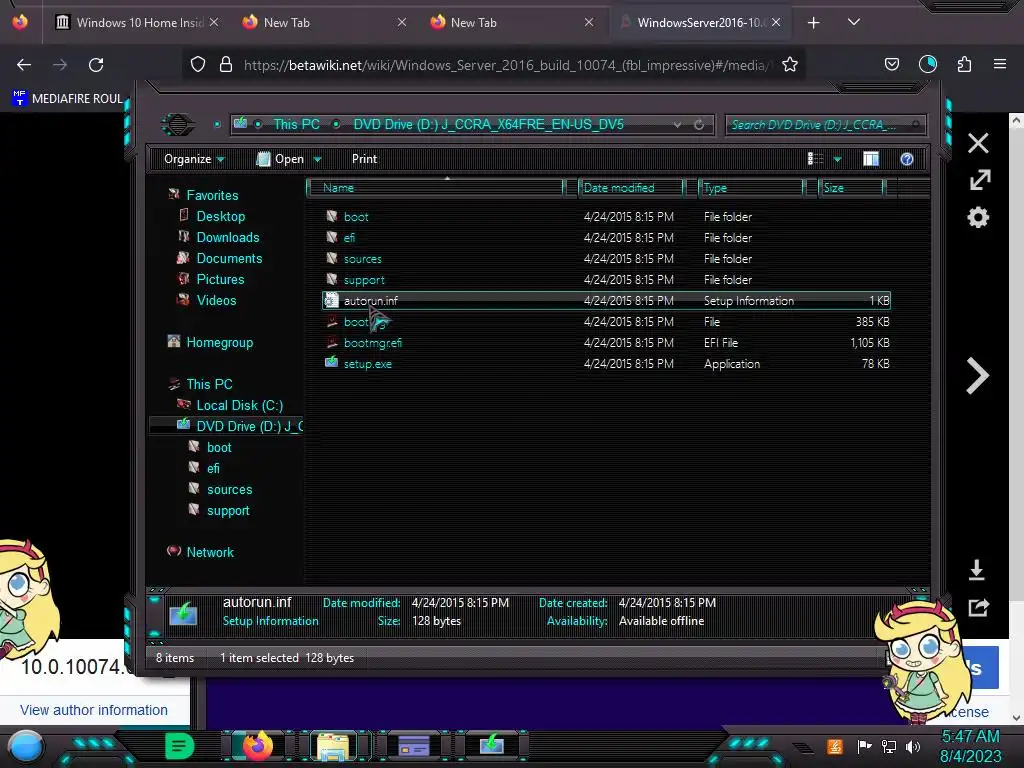Close the Windows 10 Home Insider tab
Image resolution: width=1024 pixels, height=768 pixels.
coord(214,23)
